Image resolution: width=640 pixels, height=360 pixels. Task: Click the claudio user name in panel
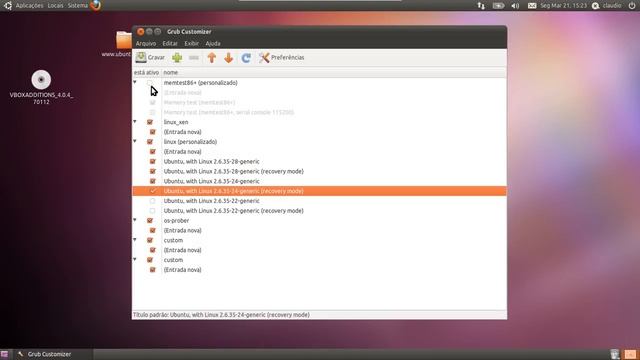612,5
